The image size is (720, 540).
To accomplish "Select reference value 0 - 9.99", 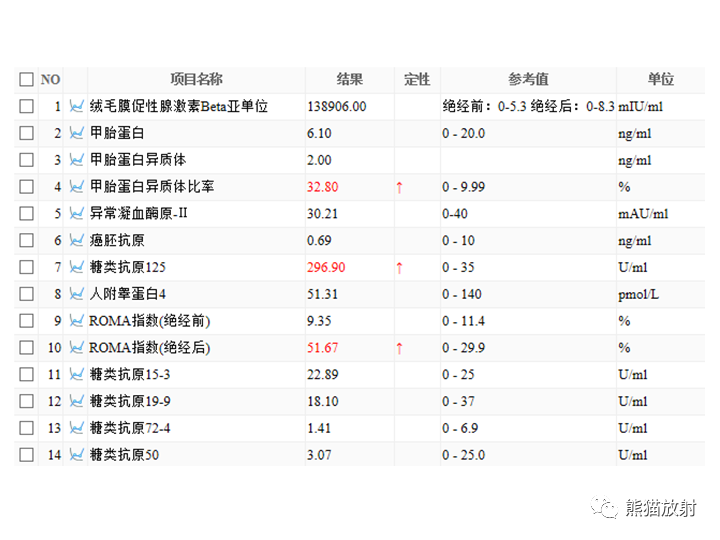I will (x=463, y=187).
